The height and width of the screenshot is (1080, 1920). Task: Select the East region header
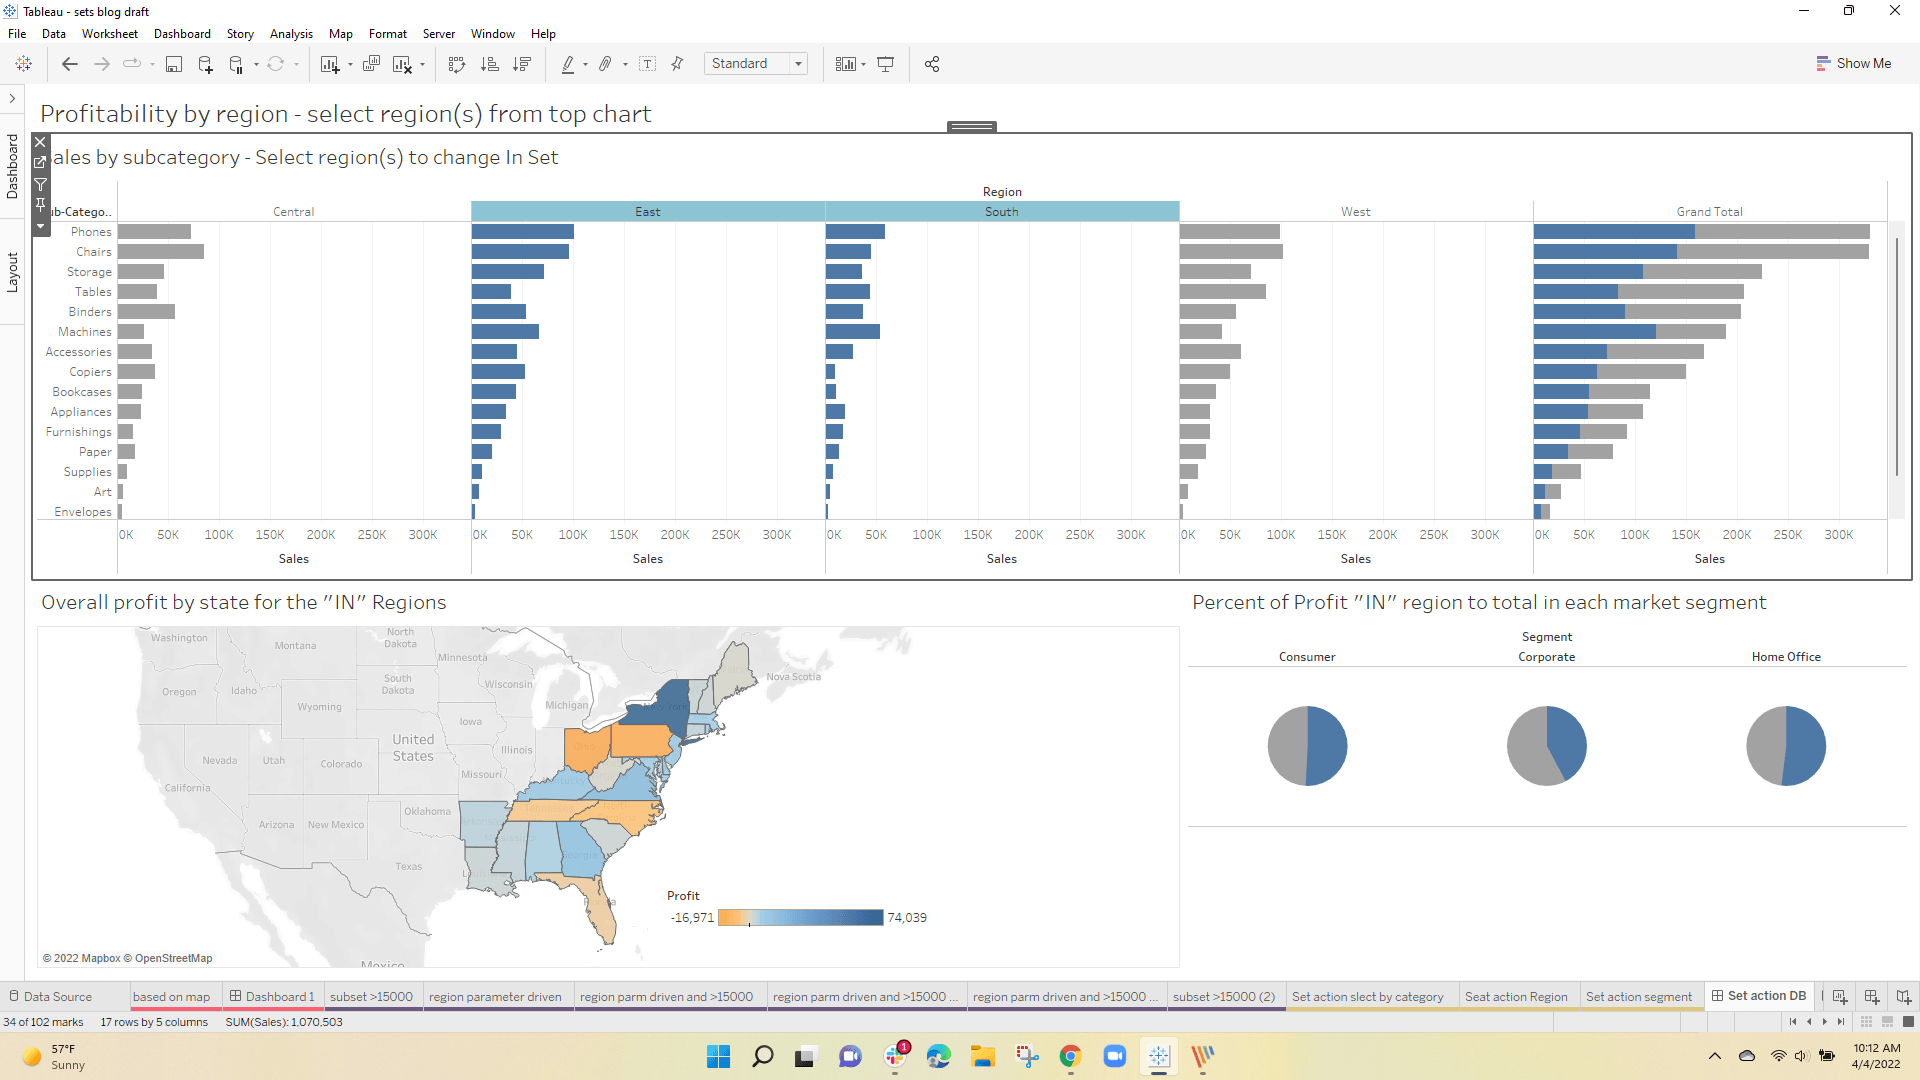tap(647, 212)
